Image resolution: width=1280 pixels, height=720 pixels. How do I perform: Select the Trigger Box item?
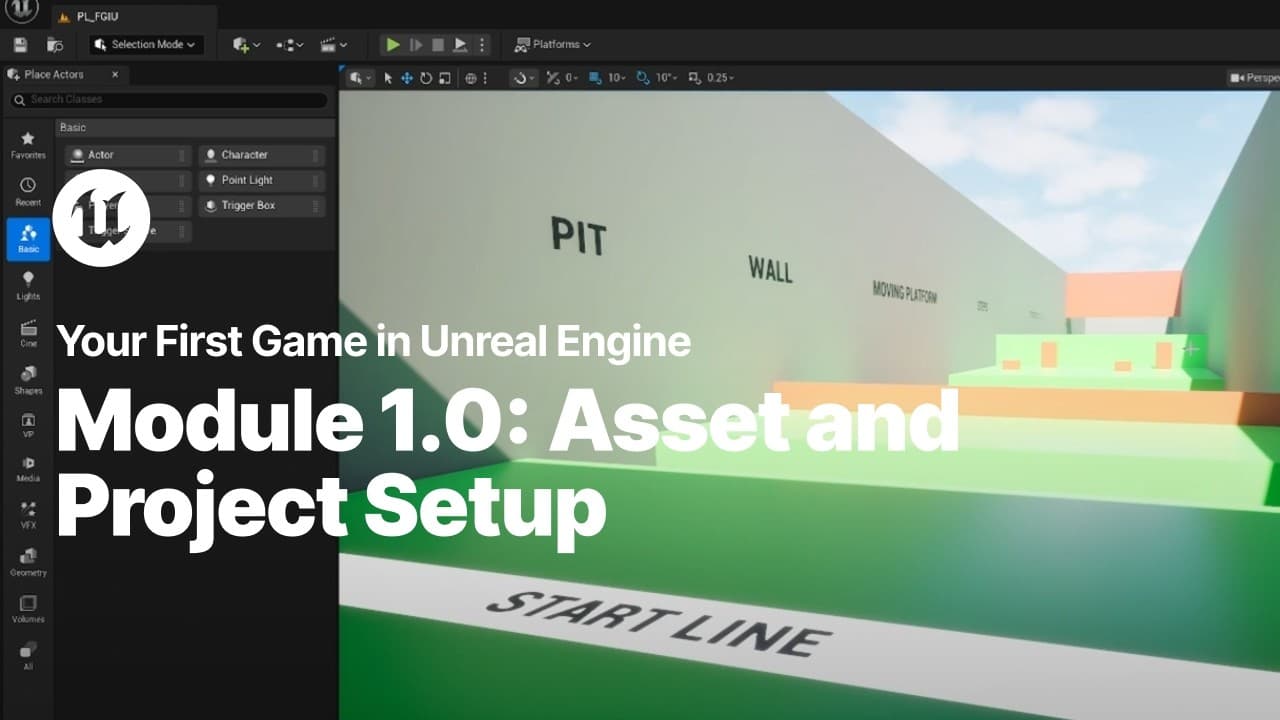coord(262,205)
